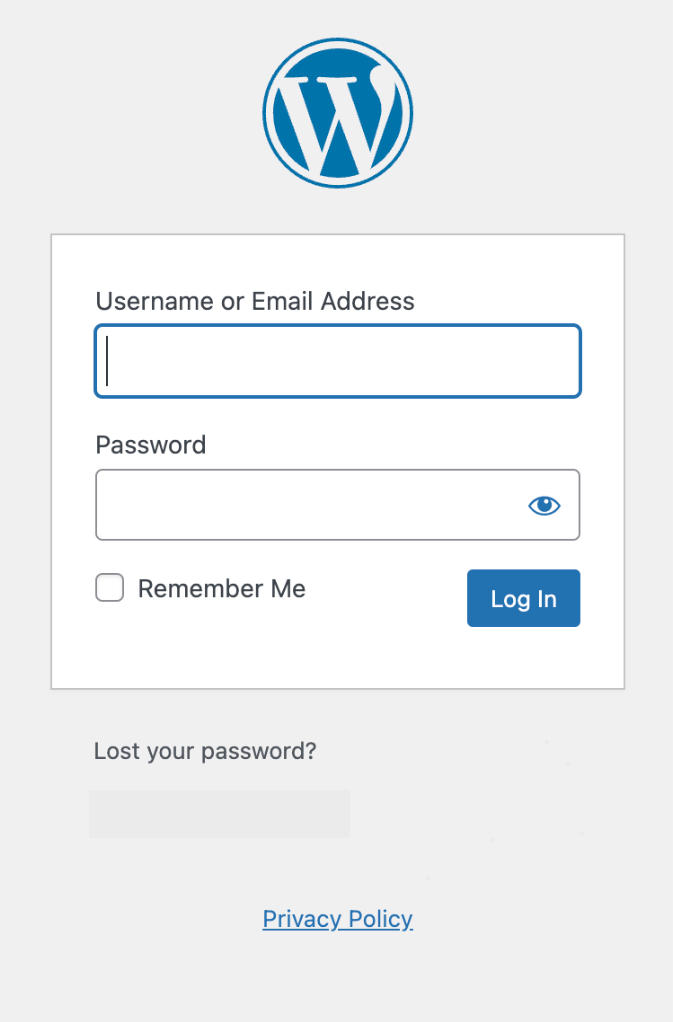Open the Privacy Policy link
The width and height of the screenshot is (674, 1022).
click(337, 919)
